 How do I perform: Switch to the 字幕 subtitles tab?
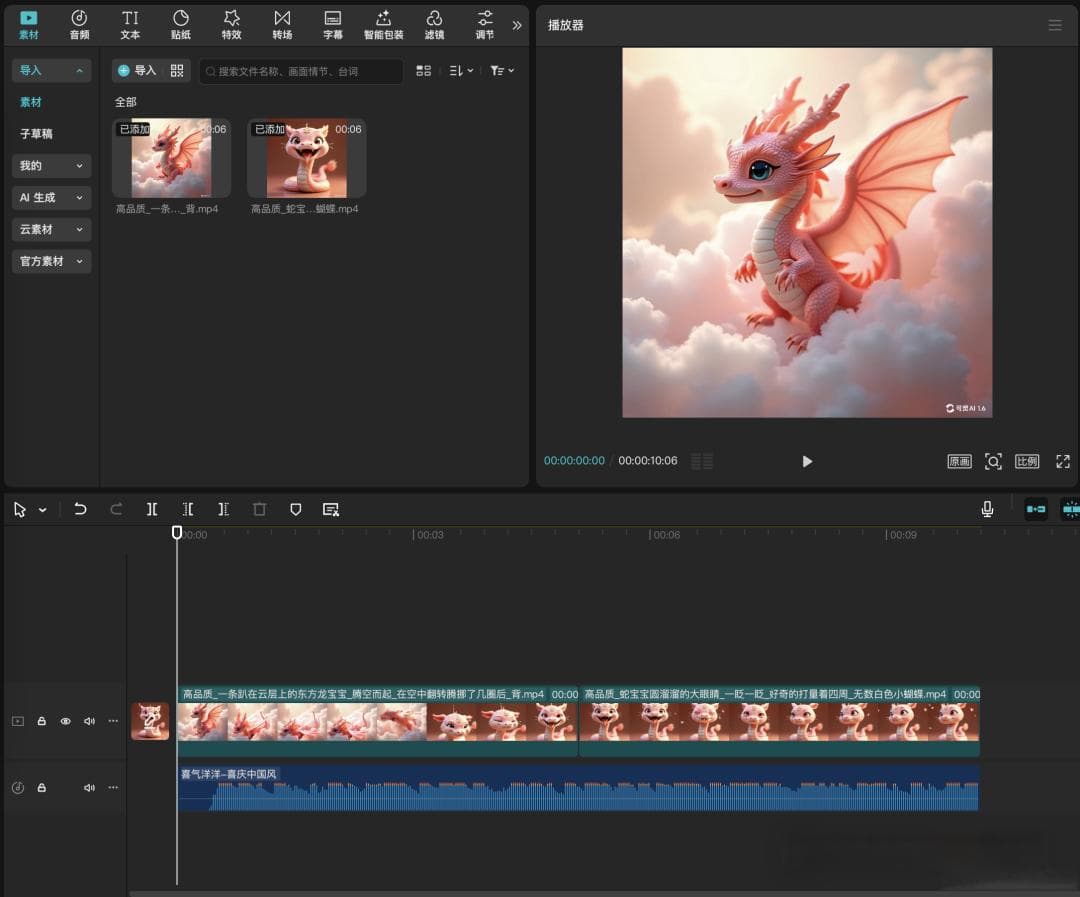point(333,25)
